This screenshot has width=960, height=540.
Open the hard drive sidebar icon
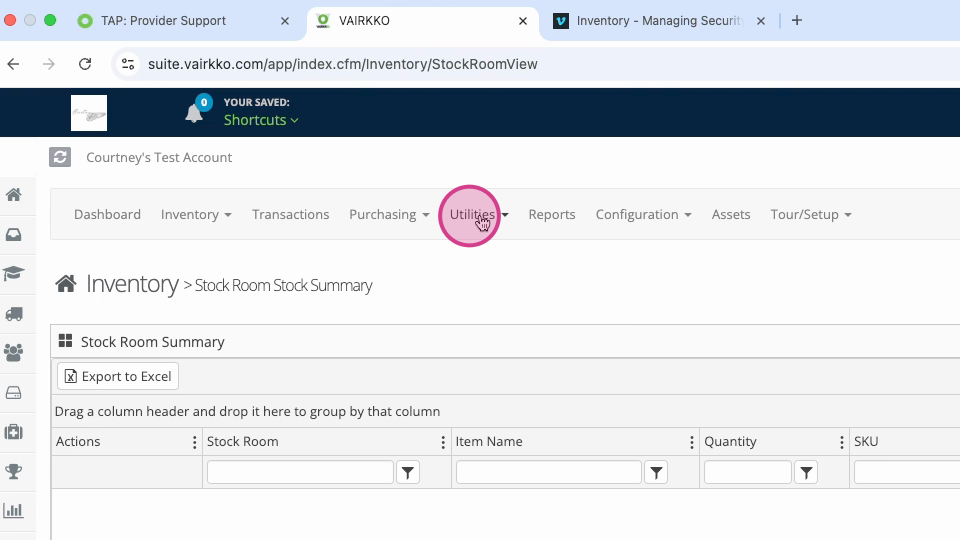[x=13, y=392]
